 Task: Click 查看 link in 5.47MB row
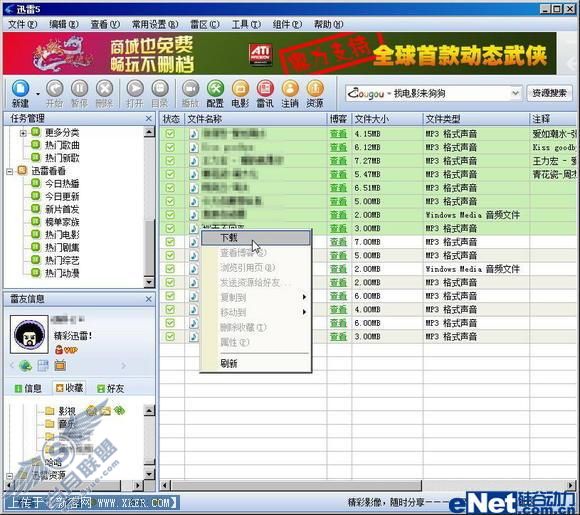click(338, 174)
